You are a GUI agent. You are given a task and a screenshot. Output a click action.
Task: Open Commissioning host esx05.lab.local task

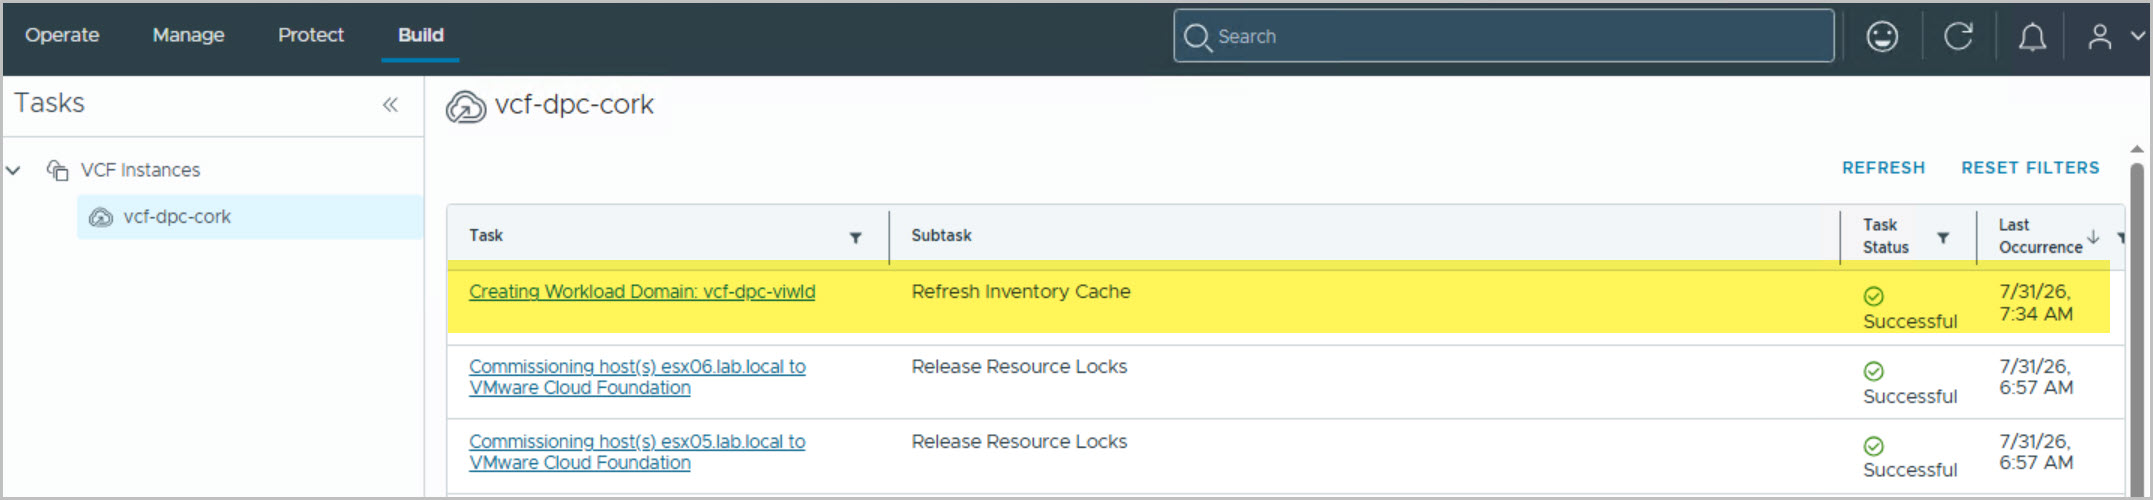click(637, 452)
